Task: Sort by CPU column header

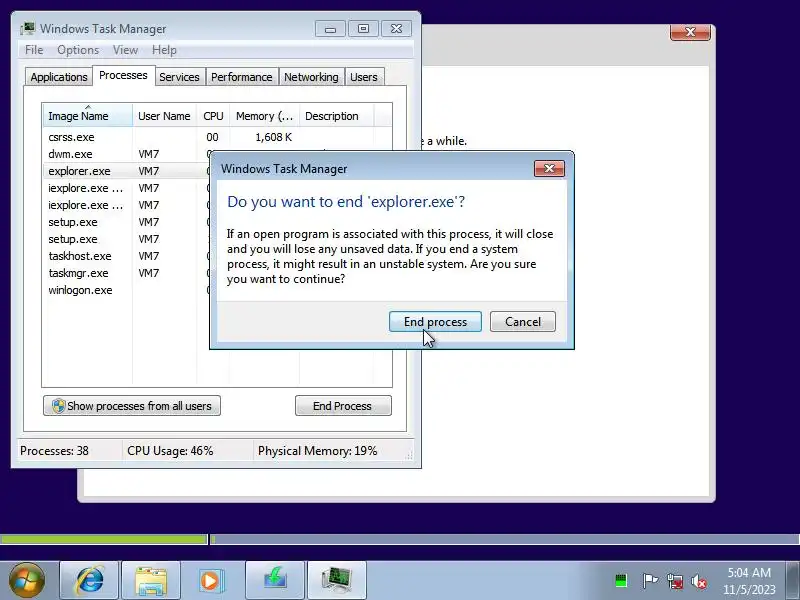Action: 213,116
